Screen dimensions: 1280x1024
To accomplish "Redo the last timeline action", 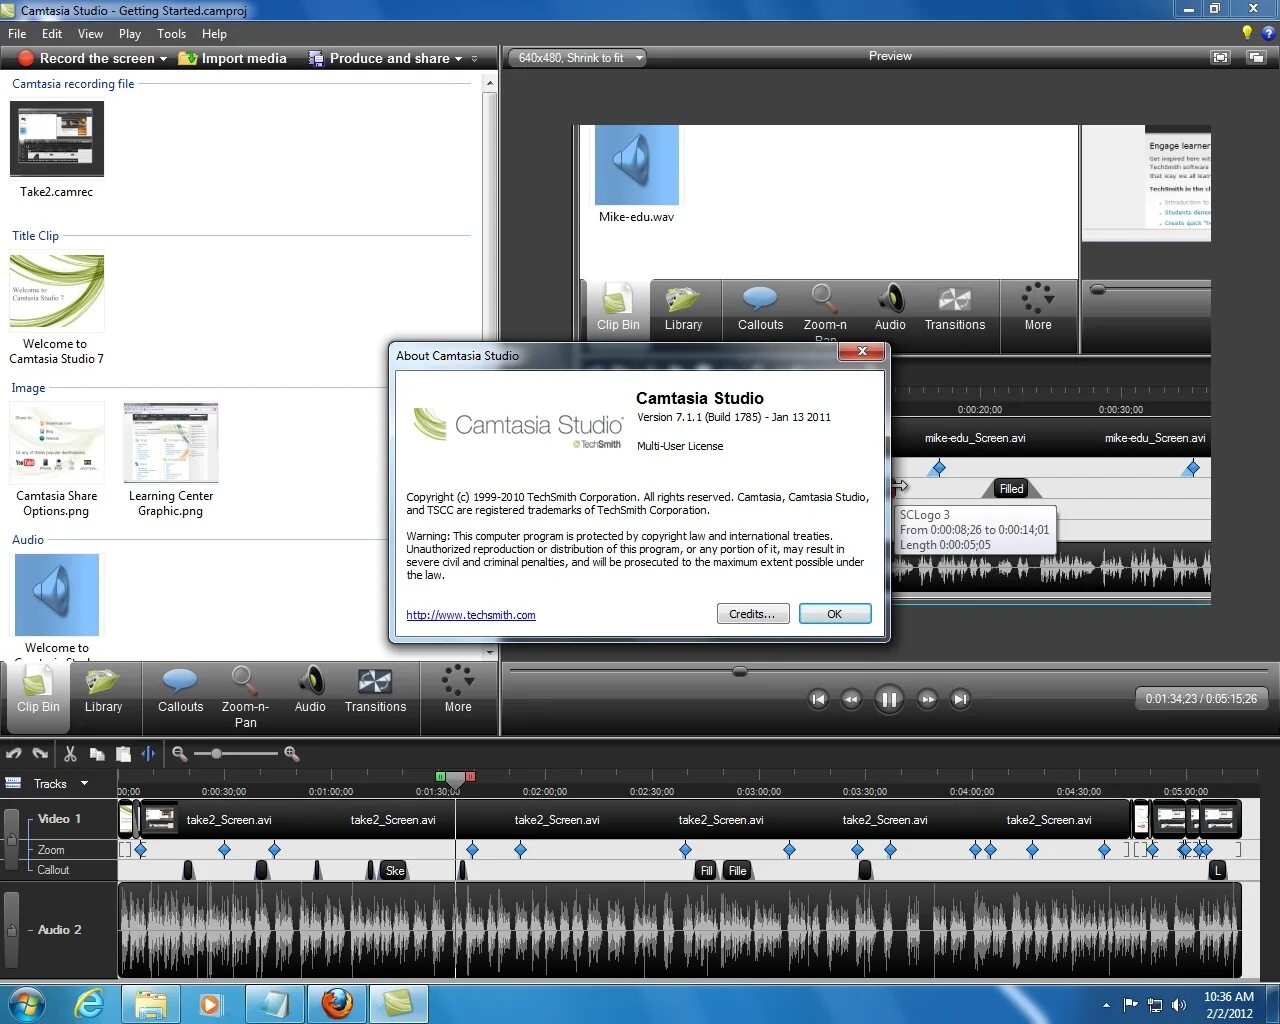I will coord(40,754).
